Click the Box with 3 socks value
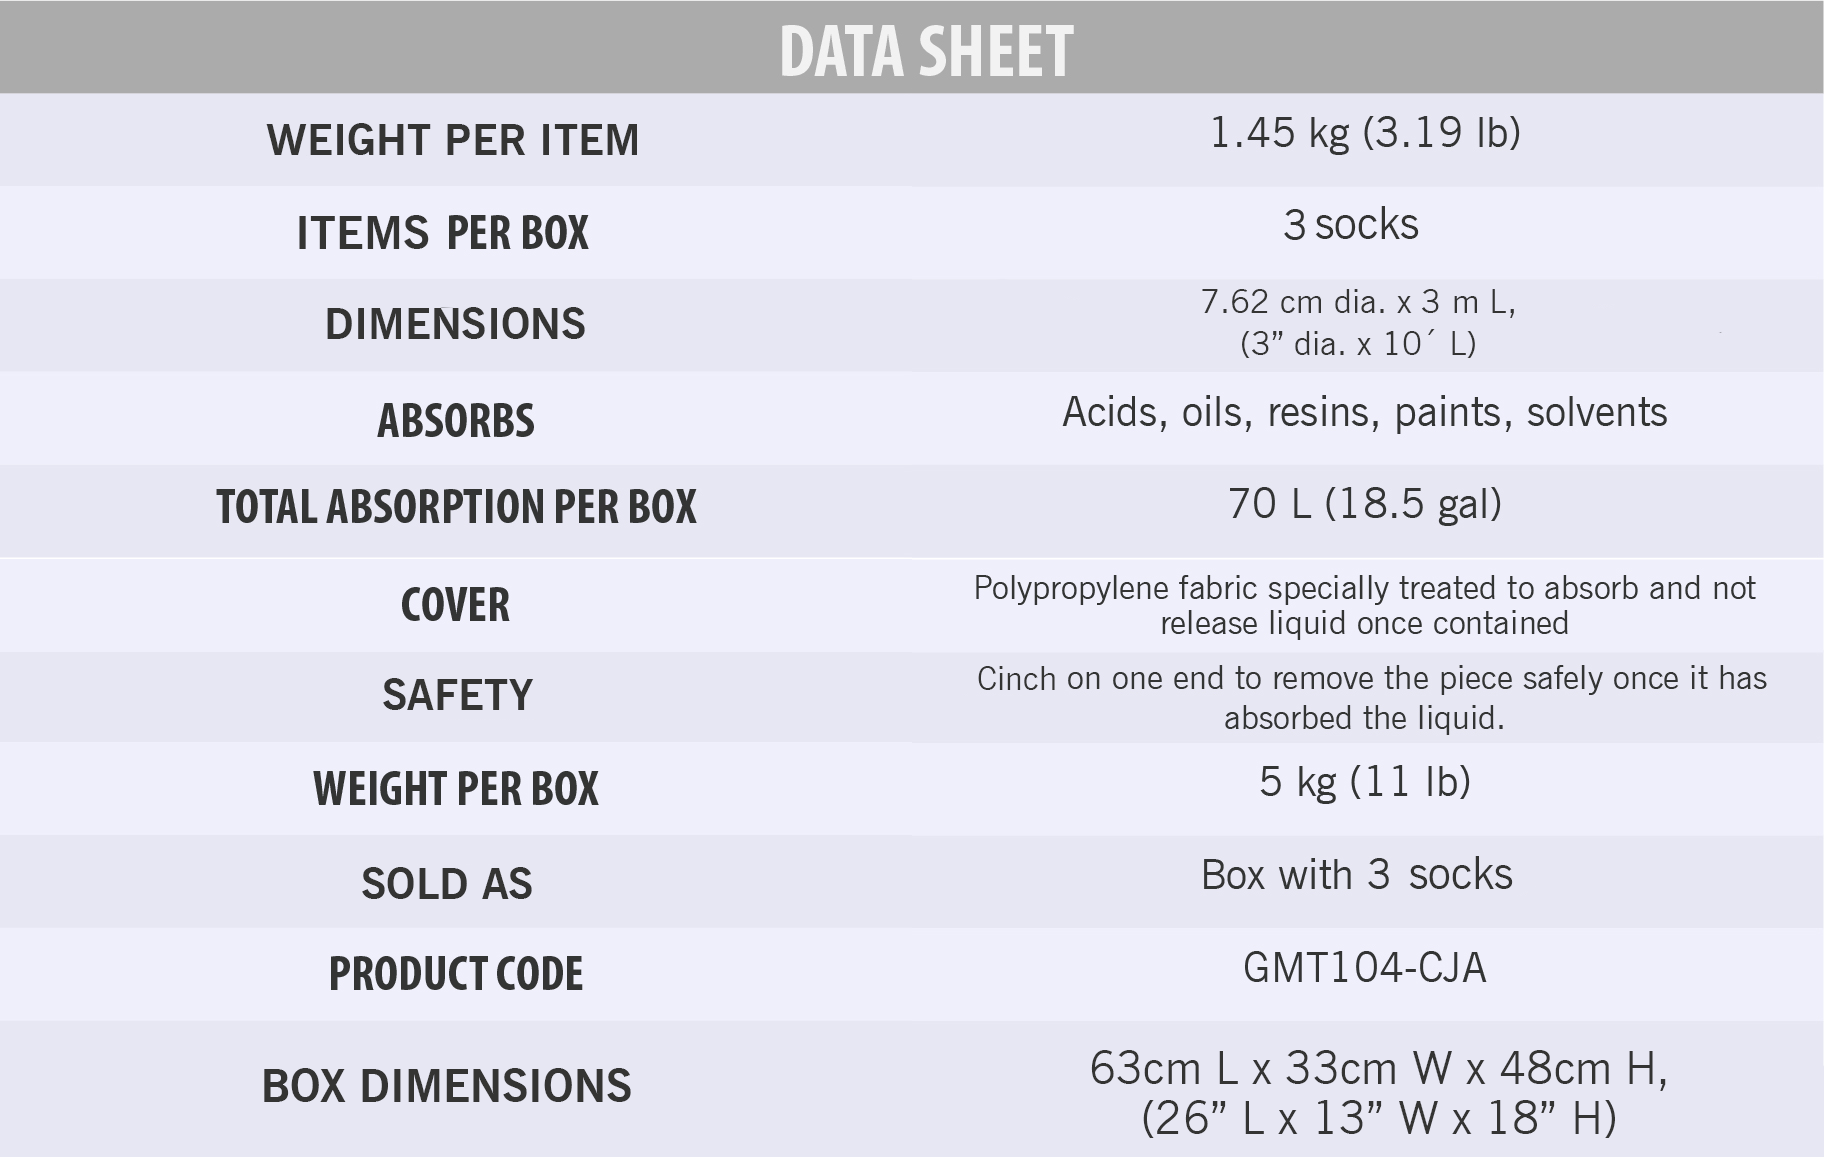This screenshot has height=1157, width=1824. (x=1357, y=874)
